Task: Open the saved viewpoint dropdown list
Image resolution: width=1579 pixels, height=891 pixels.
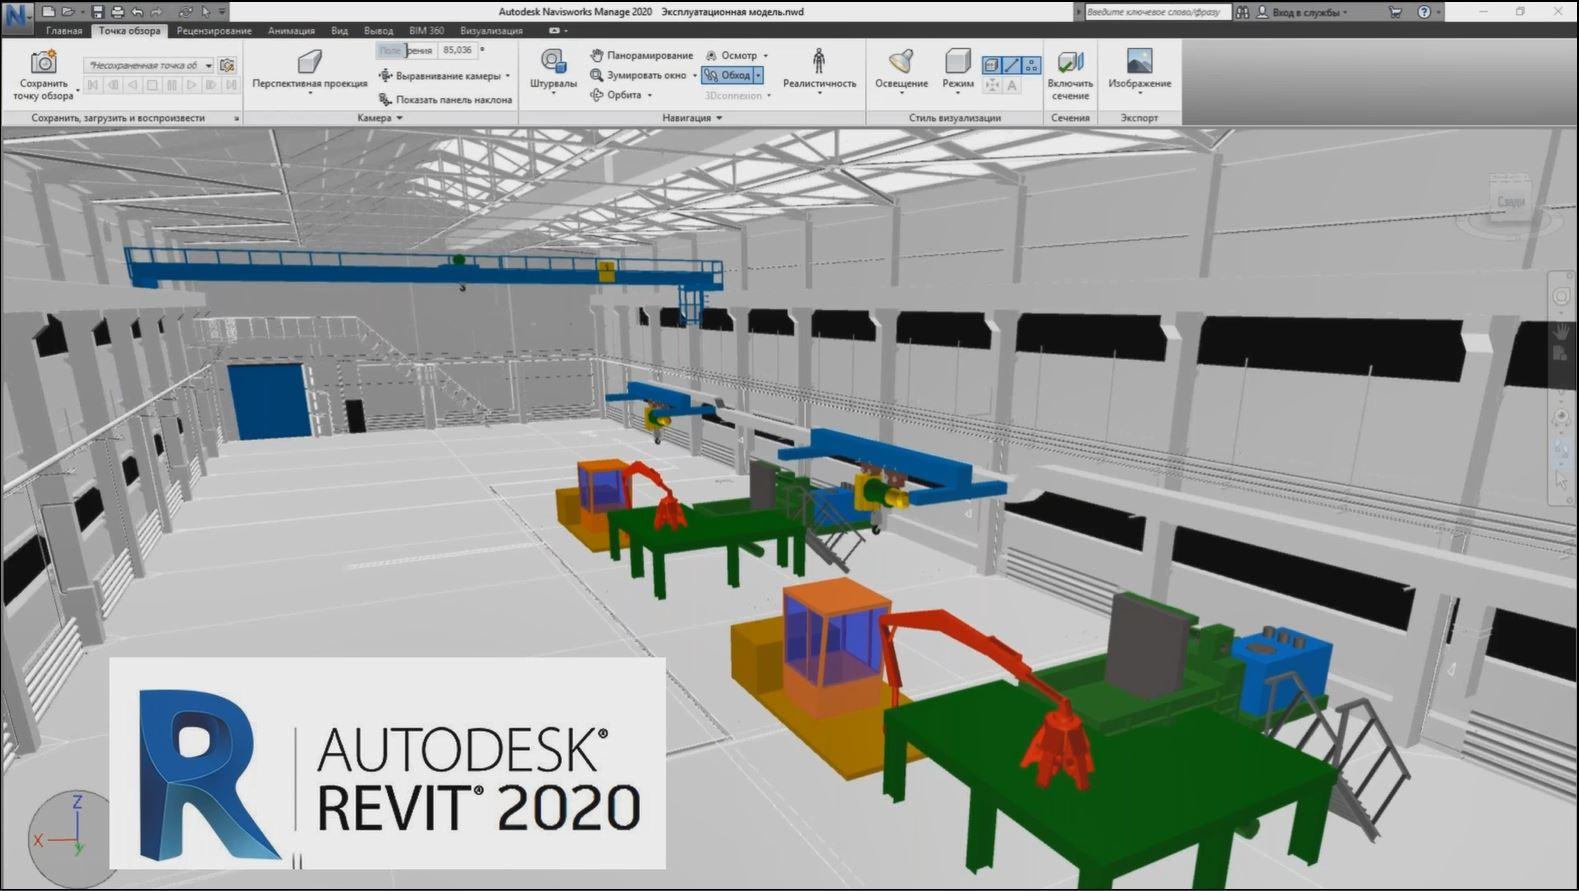Action: click(208, 66)
